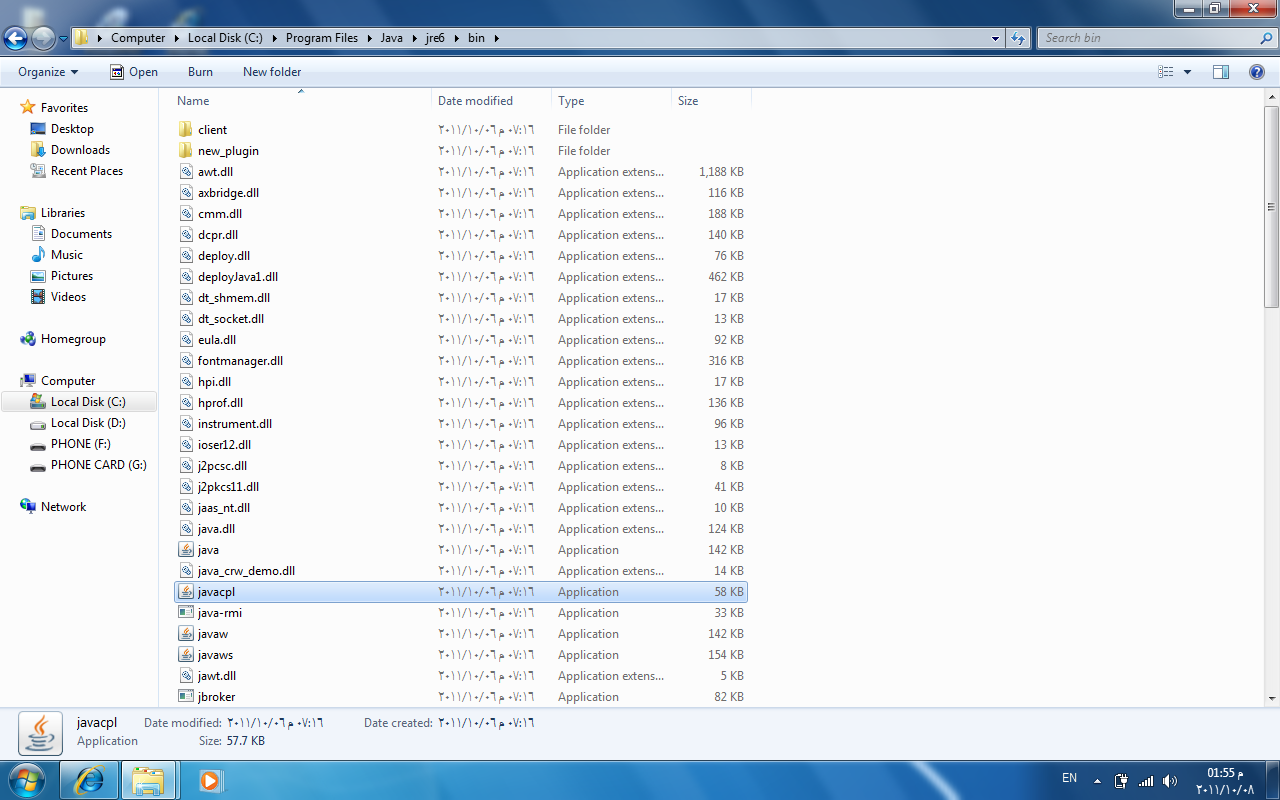Select Recent Places under Favorites

(x=87, y=171)
